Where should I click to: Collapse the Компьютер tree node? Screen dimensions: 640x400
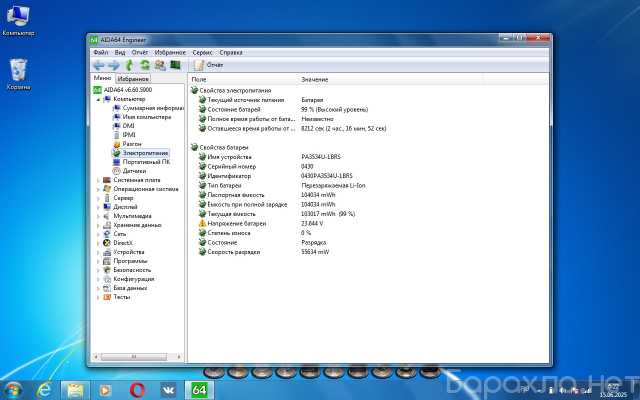coord(98,99)
